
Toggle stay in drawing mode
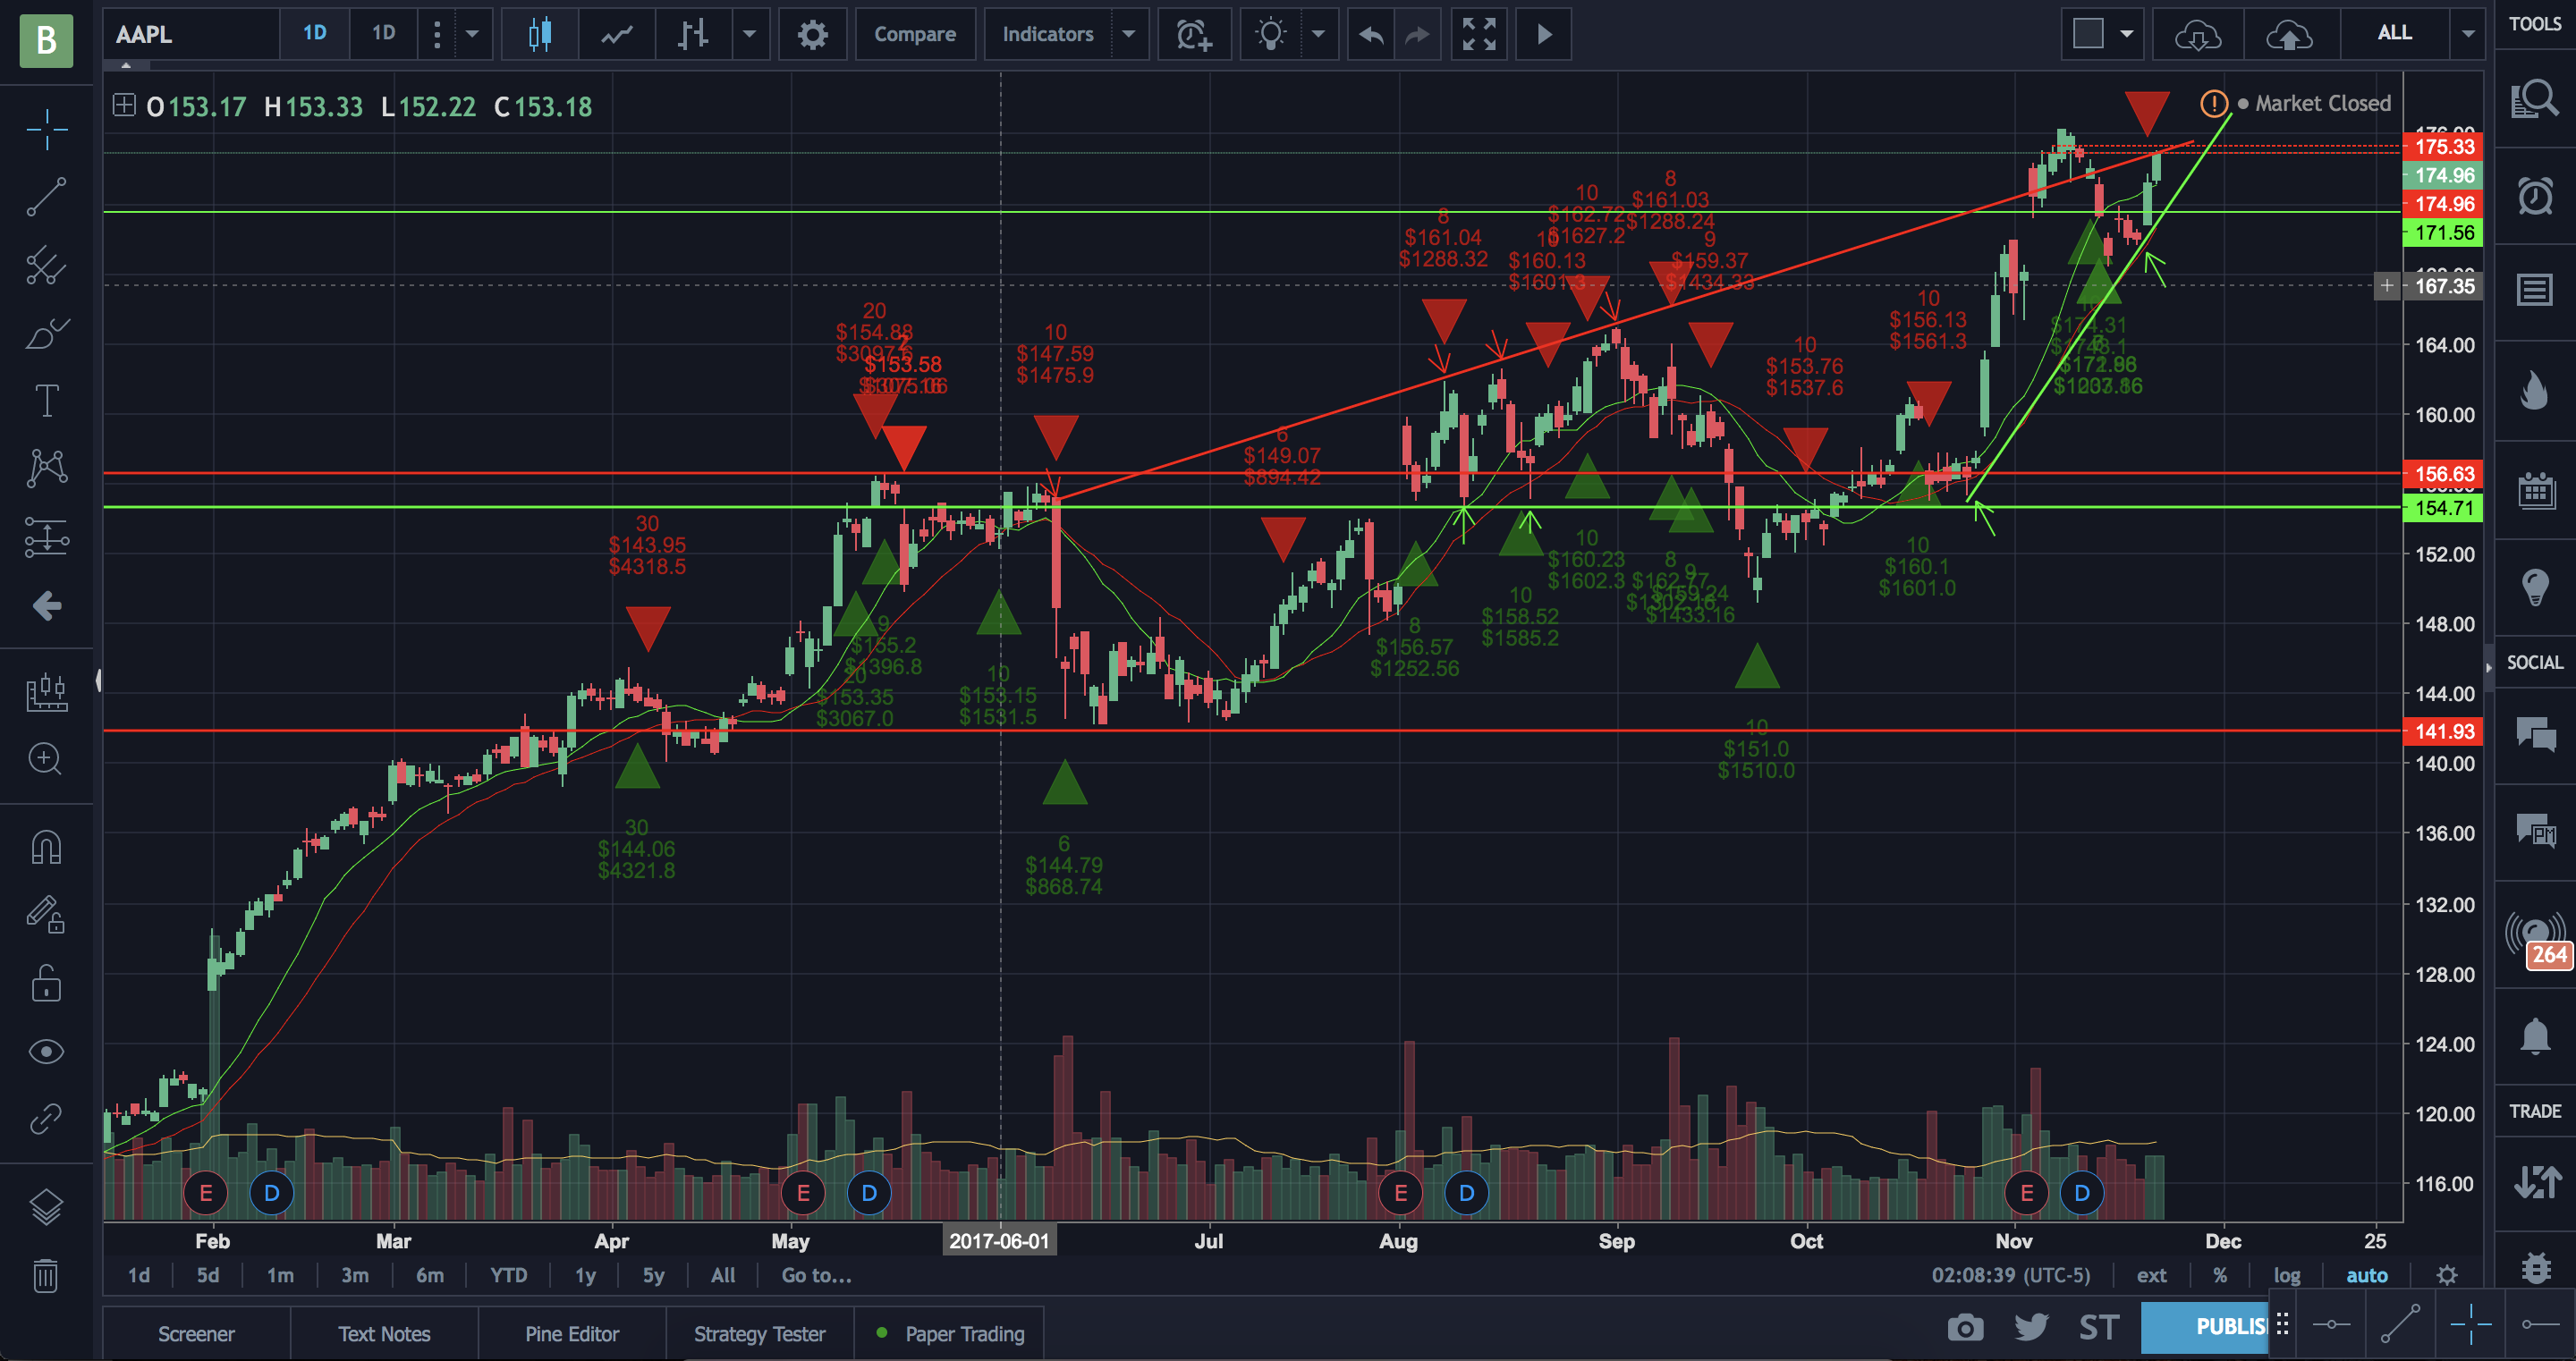click(x=46, y=914)
